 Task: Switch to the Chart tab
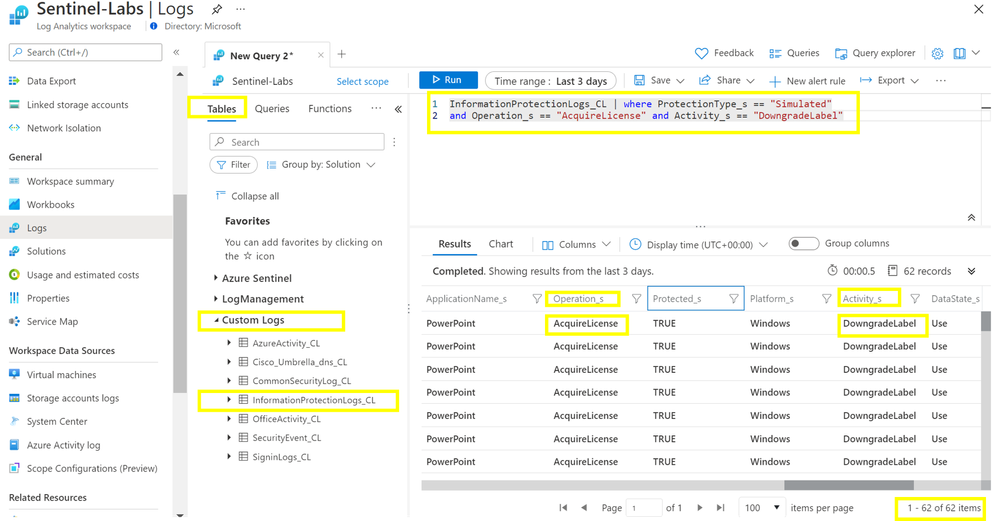(501, 244)
